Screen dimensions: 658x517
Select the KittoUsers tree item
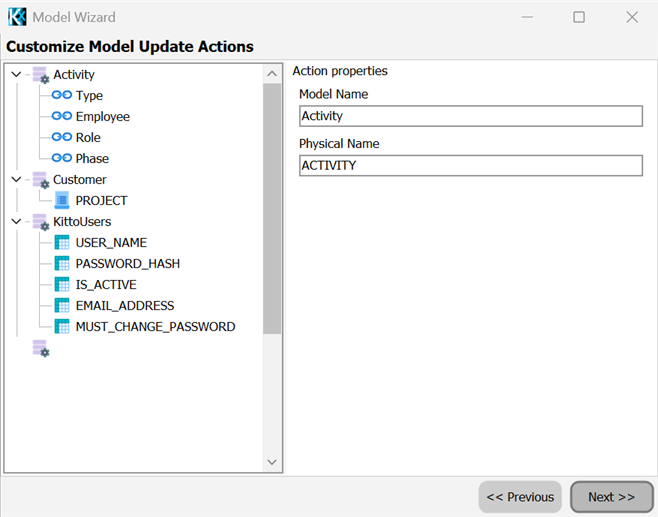point(82,222)
